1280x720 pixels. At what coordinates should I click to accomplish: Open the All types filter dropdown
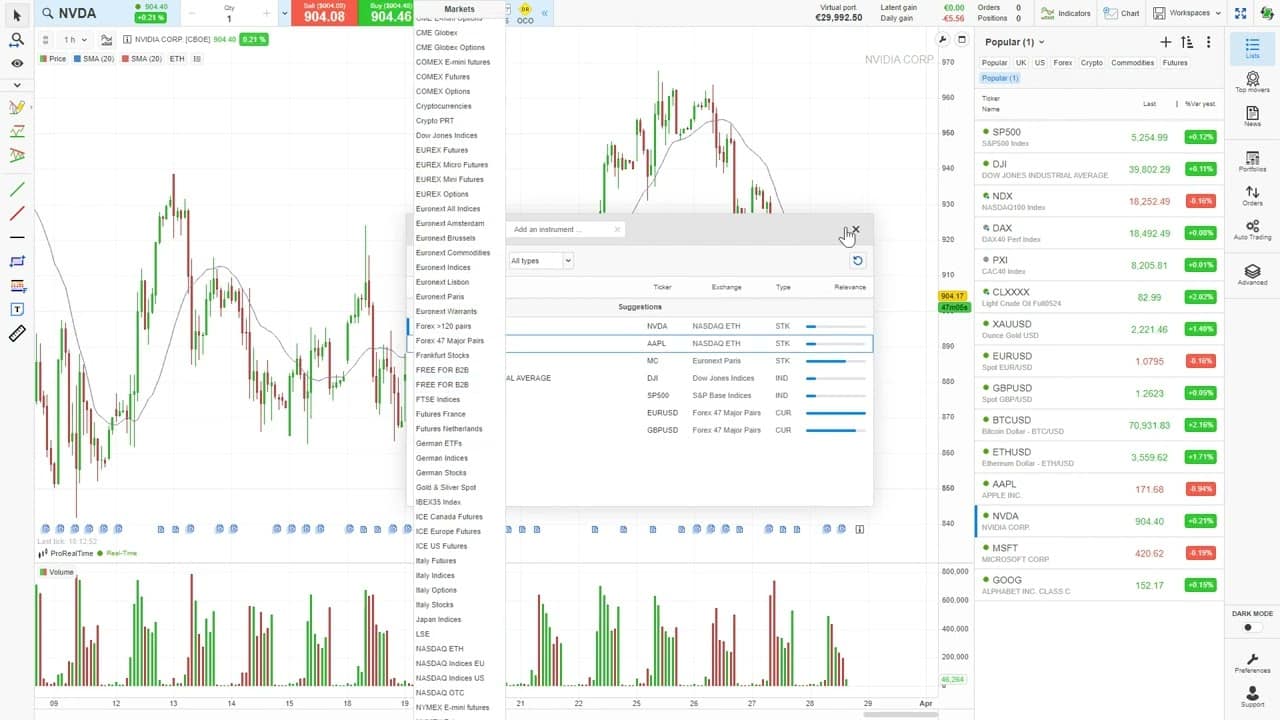(x=540, y=260)
